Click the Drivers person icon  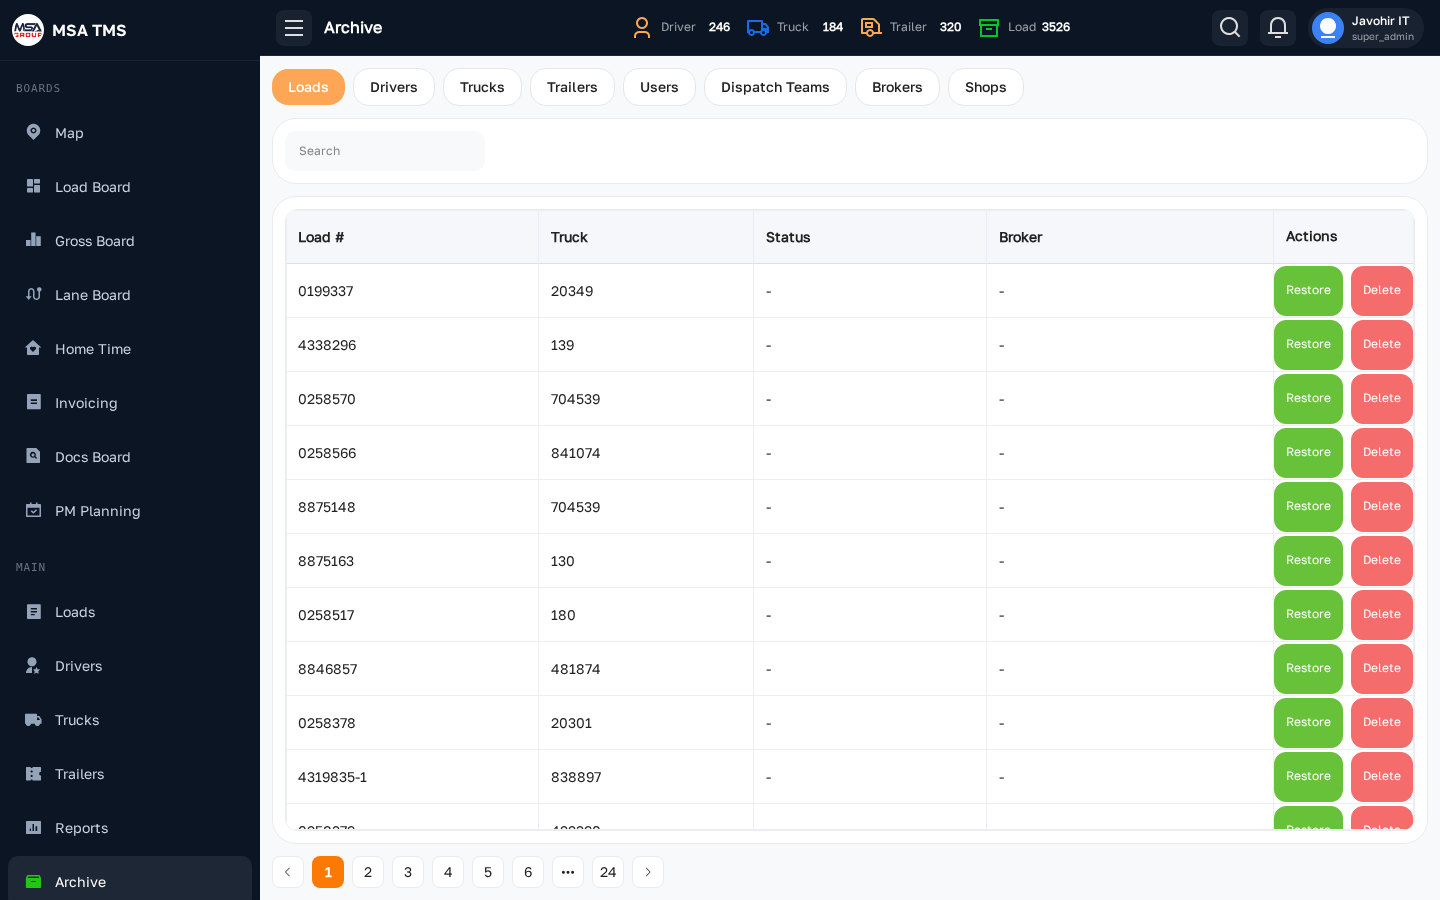tap(33, 665)
